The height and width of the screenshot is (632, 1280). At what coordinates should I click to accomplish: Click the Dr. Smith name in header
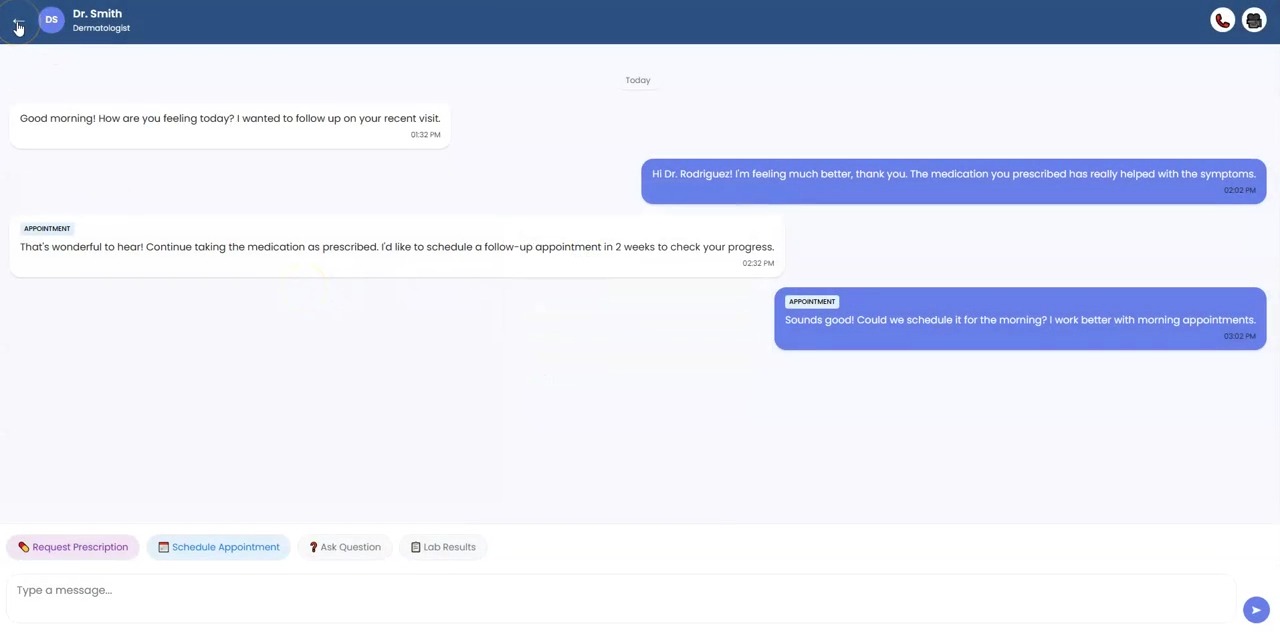pos(97,14)
